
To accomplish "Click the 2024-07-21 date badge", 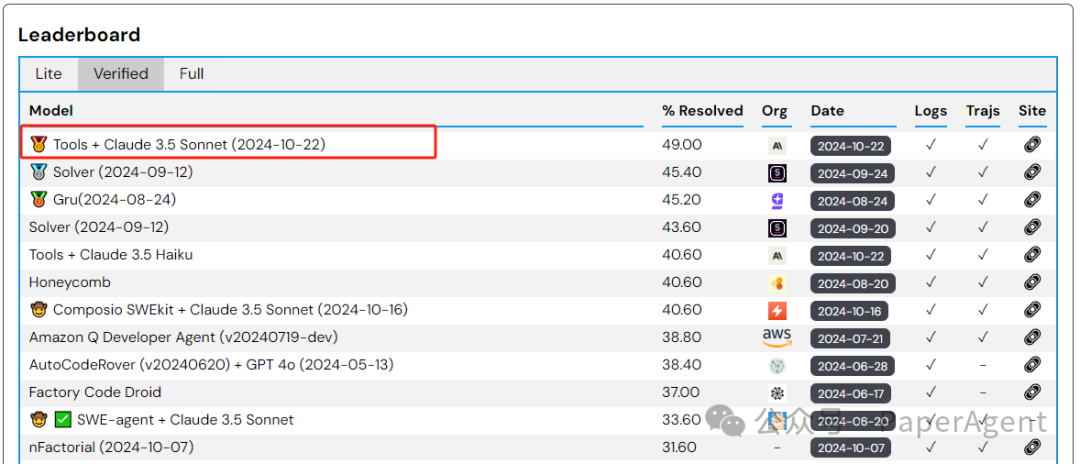I will pyautogui.click(x=851, y=339).
